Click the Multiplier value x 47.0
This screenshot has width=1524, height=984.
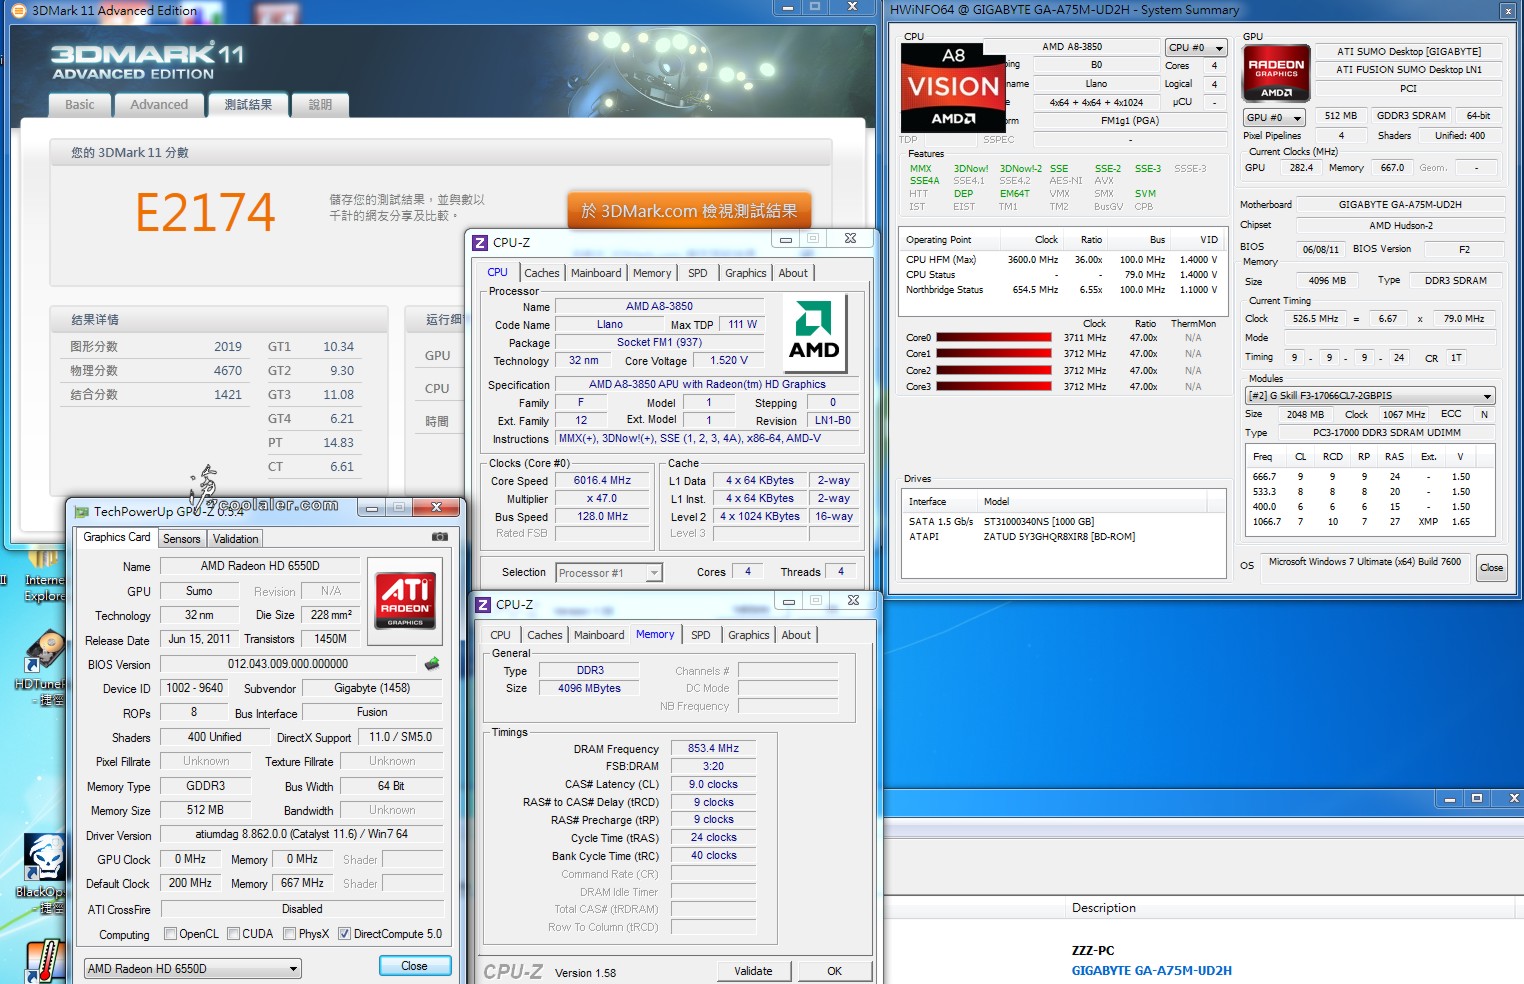(602, 499)
